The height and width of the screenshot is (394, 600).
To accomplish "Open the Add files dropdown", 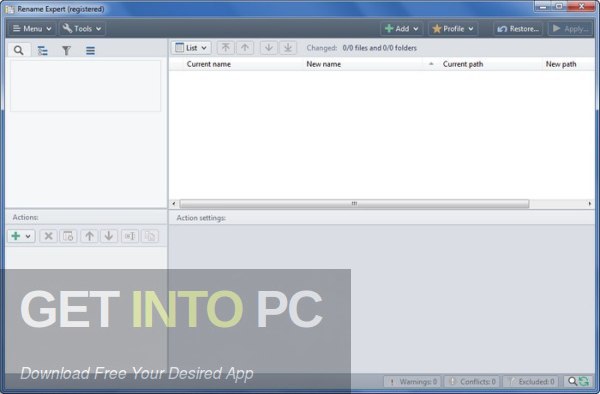I will 402,29.
